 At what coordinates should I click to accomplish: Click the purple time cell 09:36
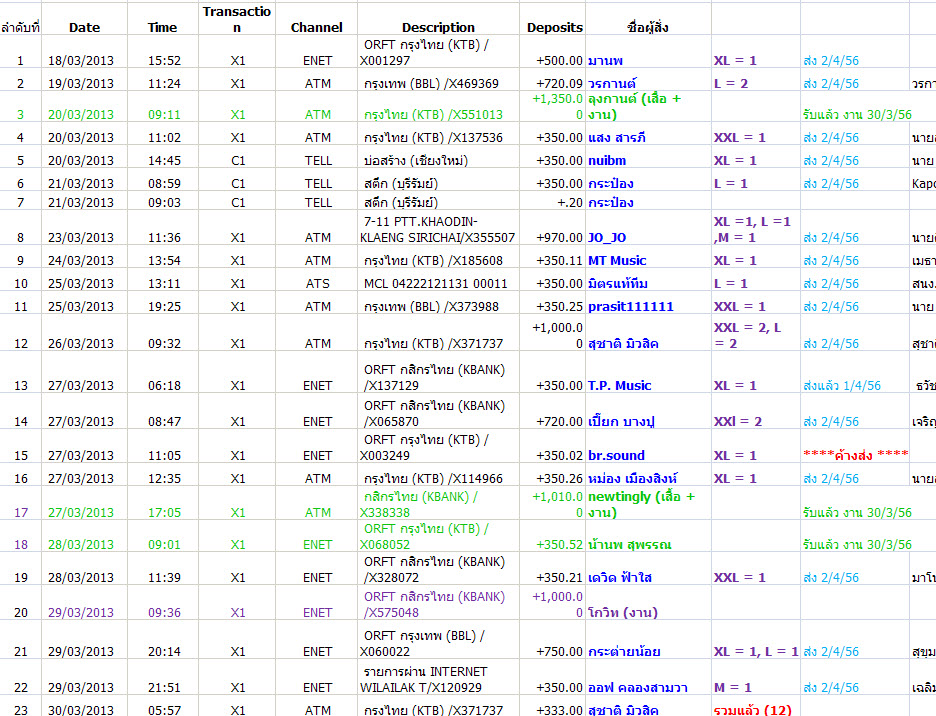pos(164,603)
